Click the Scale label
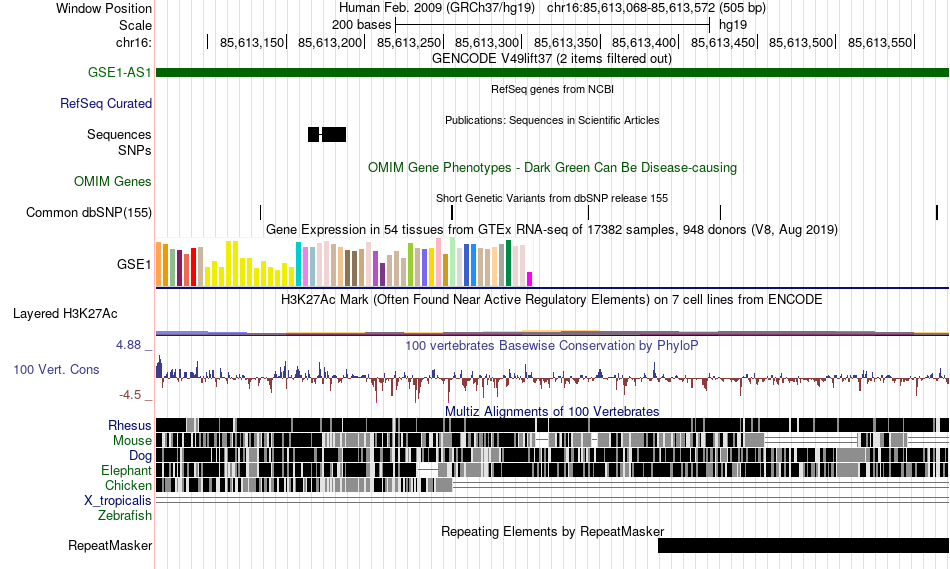This screenshot has width=950, height=569. pos(135,25)
